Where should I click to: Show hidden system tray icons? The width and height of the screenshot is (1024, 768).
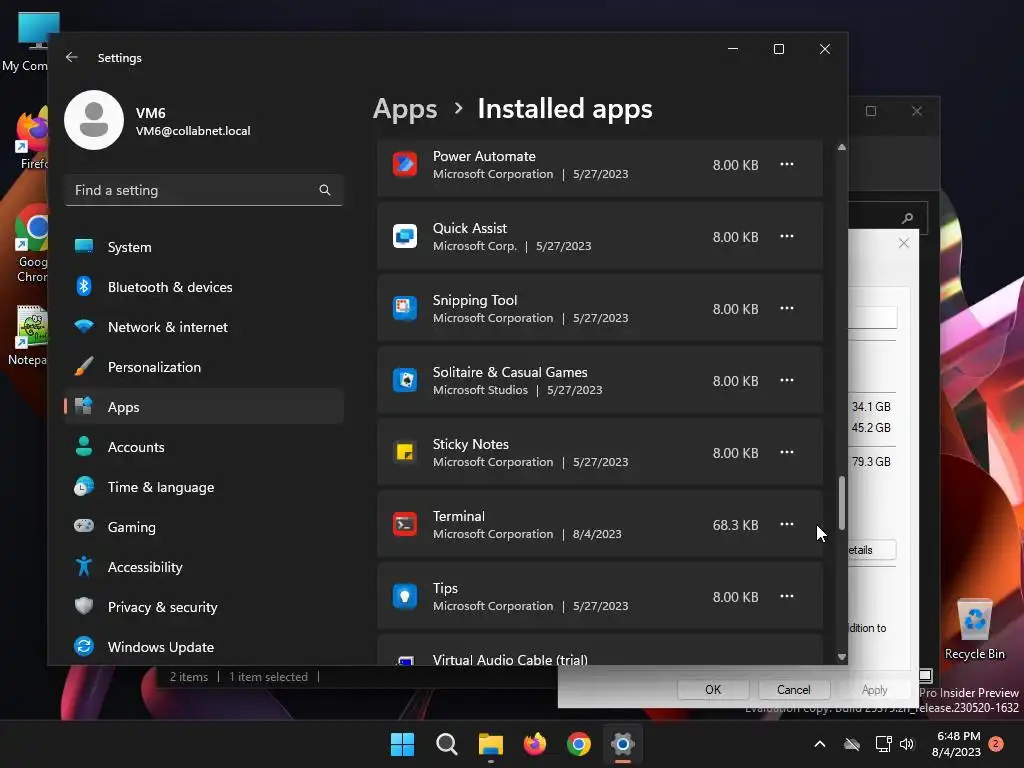pyautogui.click(x=820, y=744)
